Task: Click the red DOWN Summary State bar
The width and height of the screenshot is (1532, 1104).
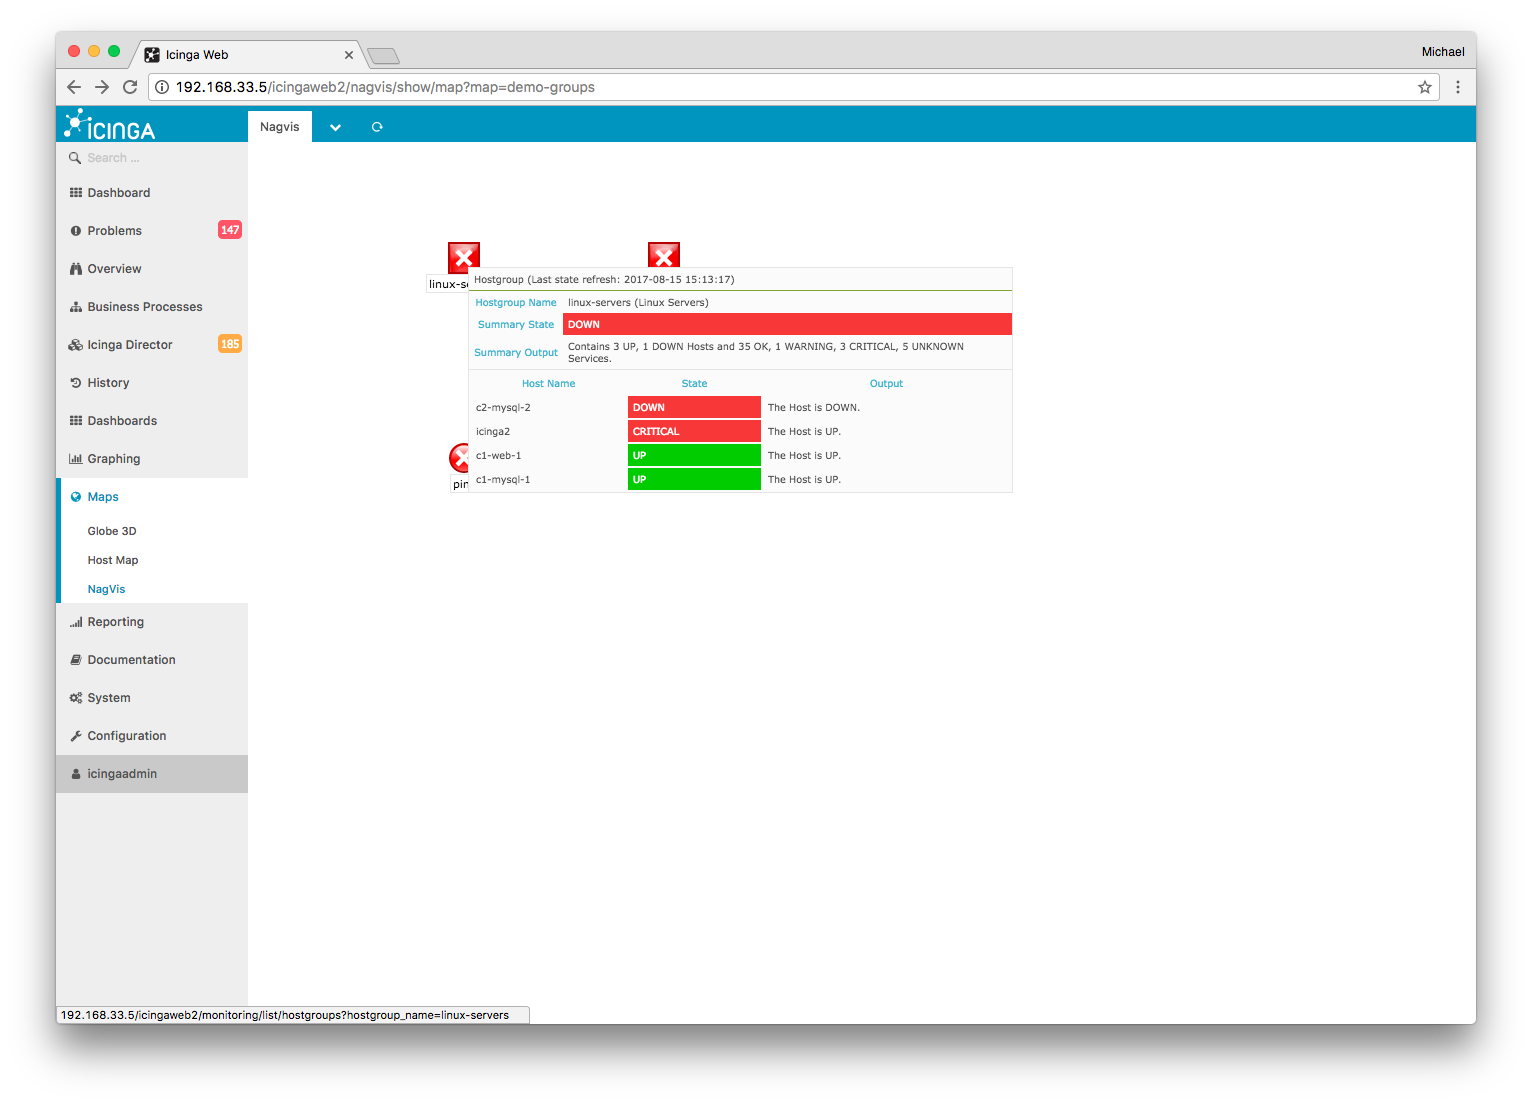Action: coord(787,324)
